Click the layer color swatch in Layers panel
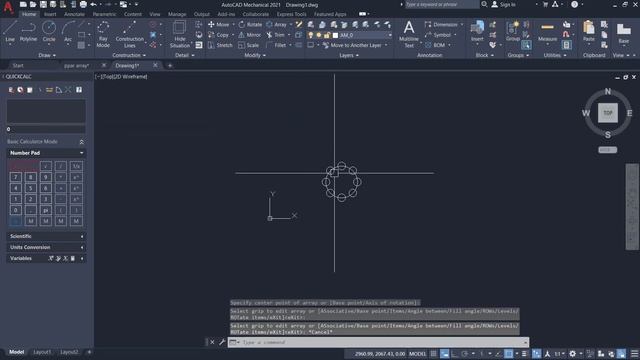The width and height of the screenshot is (640, 360). pyautogui.click(x=336, y=36)
